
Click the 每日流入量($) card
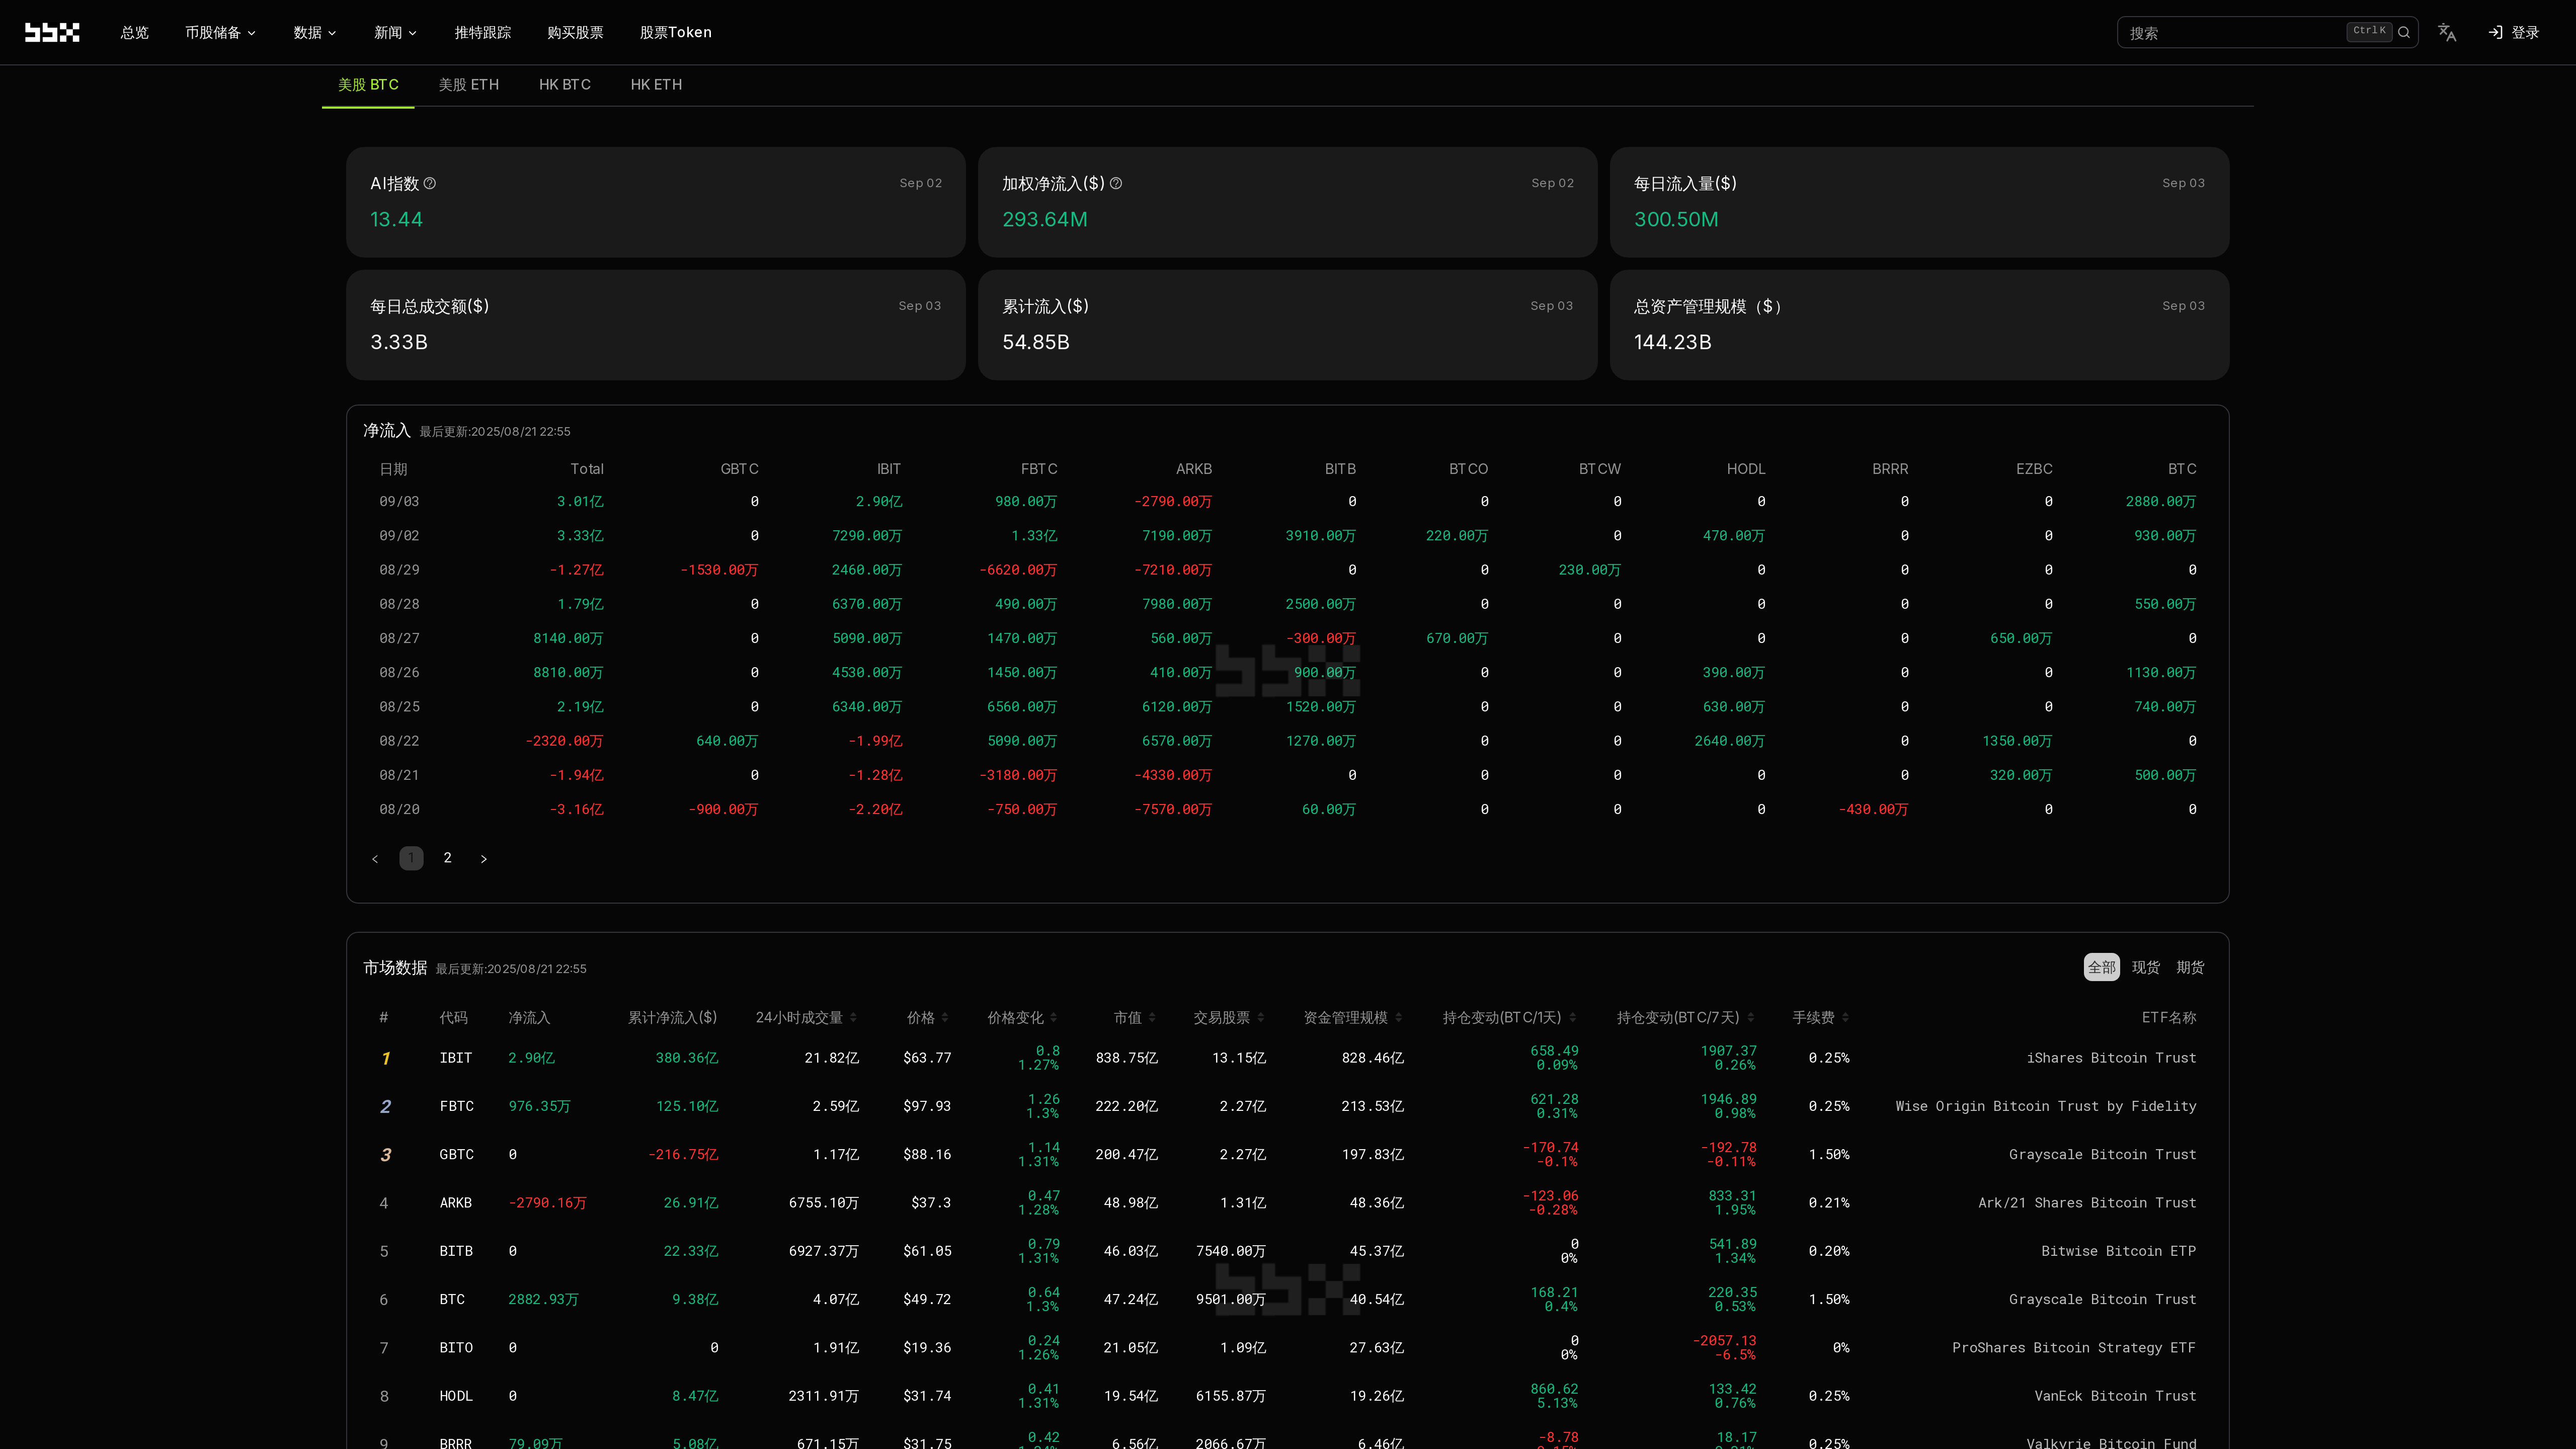click(1919, 202)
